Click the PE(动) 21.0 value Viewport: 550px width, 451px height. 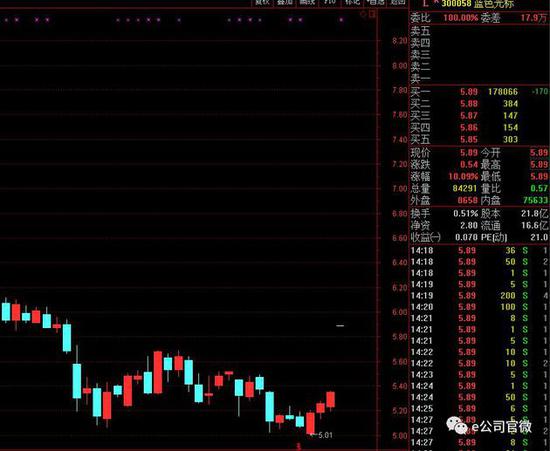tap(539, 237)
